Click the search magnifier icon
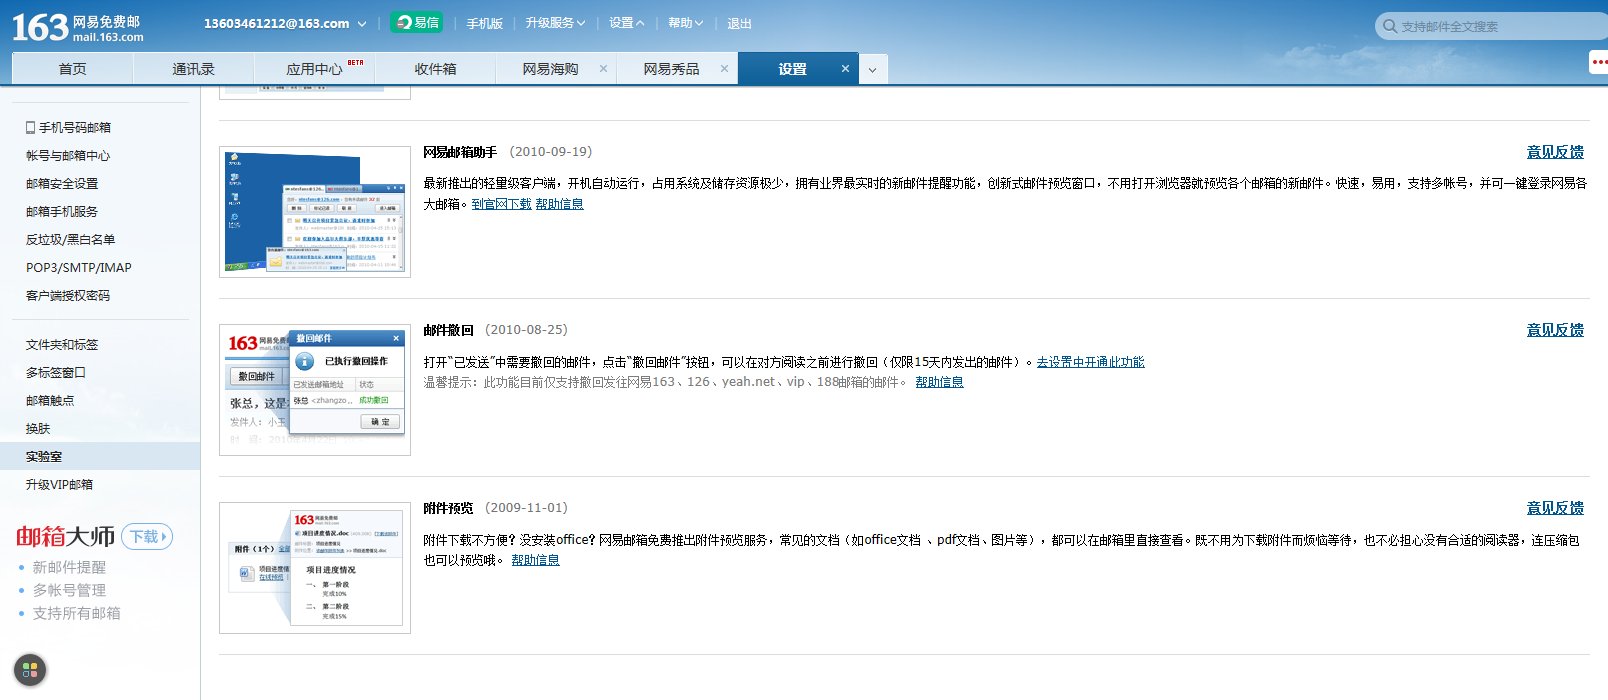Screen dimensions: 1608x700 click(x=1390, y=26)
